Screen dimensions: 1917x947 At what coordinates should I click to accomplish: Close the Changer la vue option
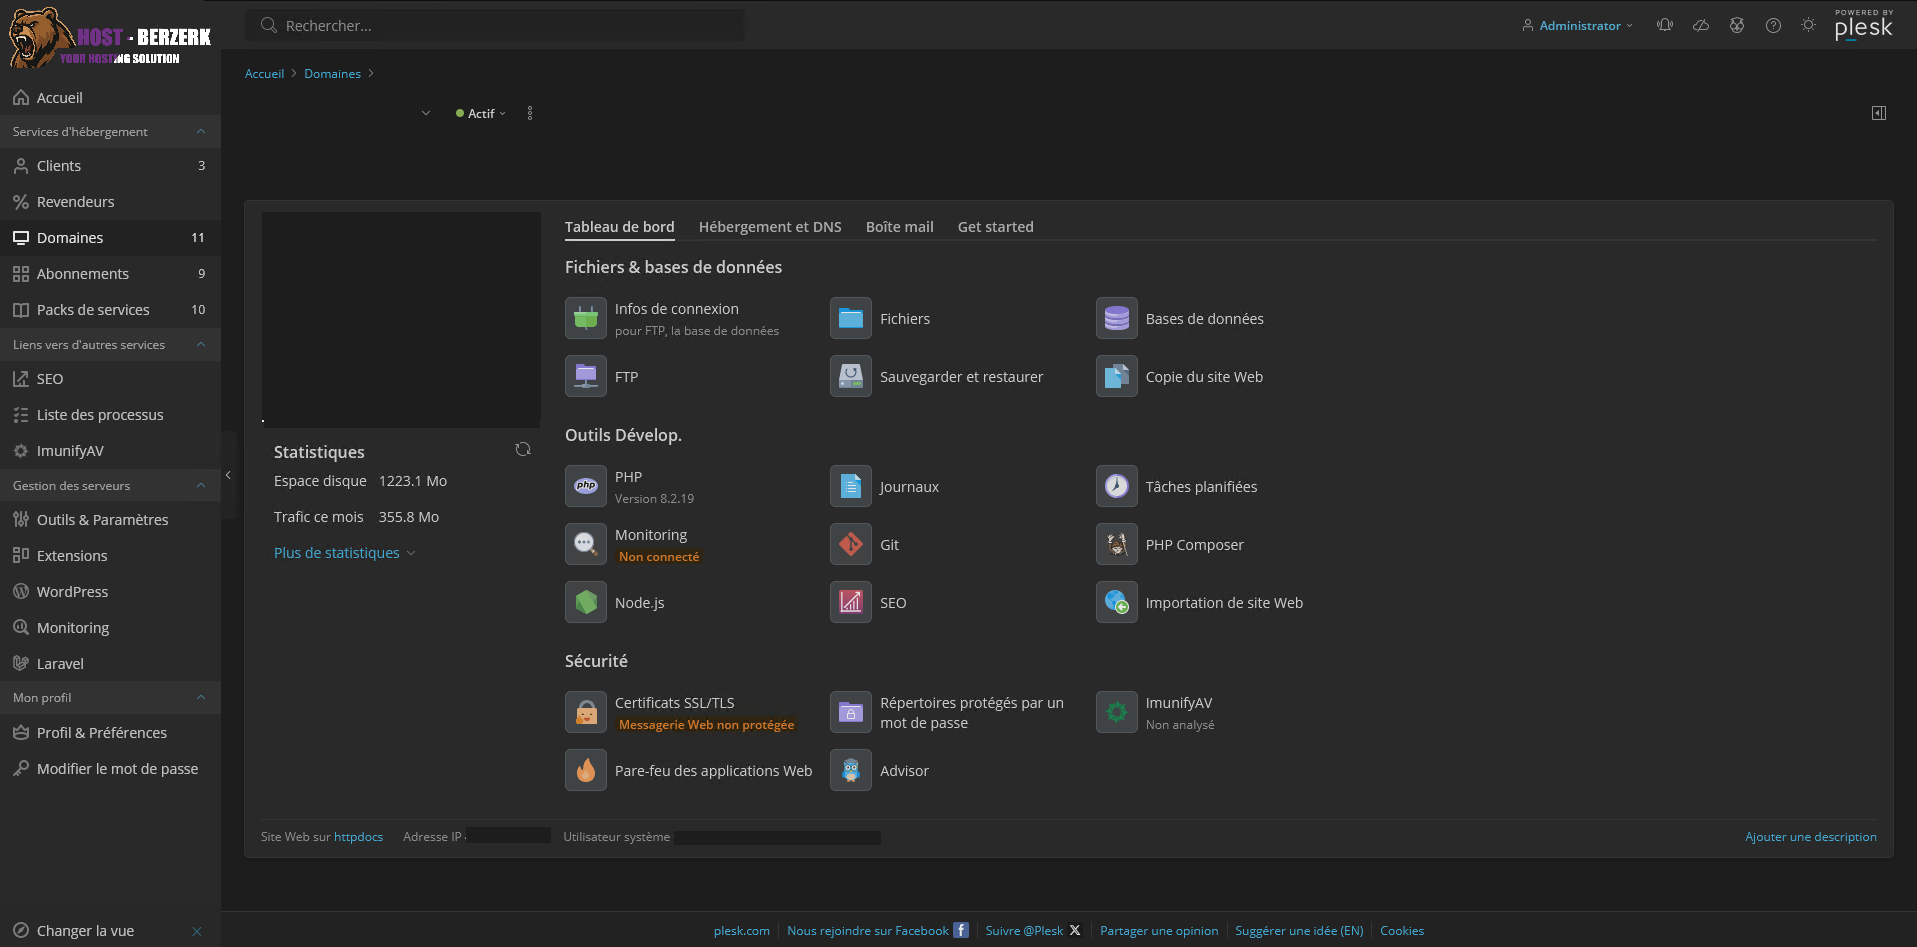(197, 931)
